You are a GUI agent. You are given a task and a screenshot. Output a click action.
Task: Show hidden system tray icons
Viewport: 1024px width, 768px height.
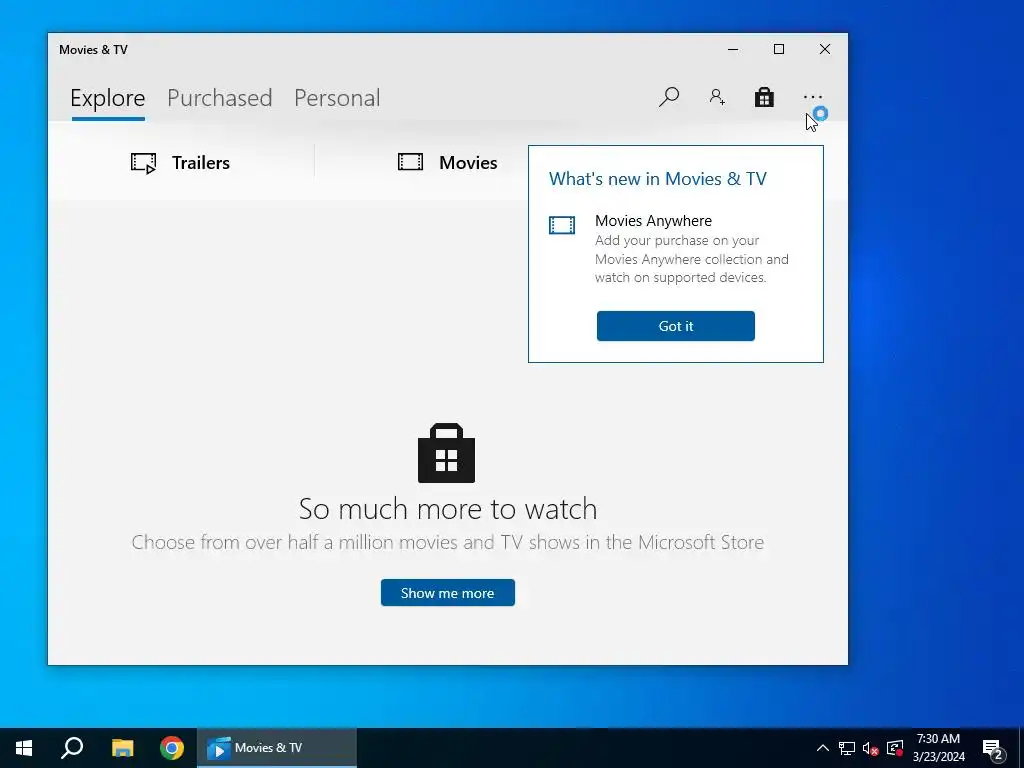tap(823, 748)
